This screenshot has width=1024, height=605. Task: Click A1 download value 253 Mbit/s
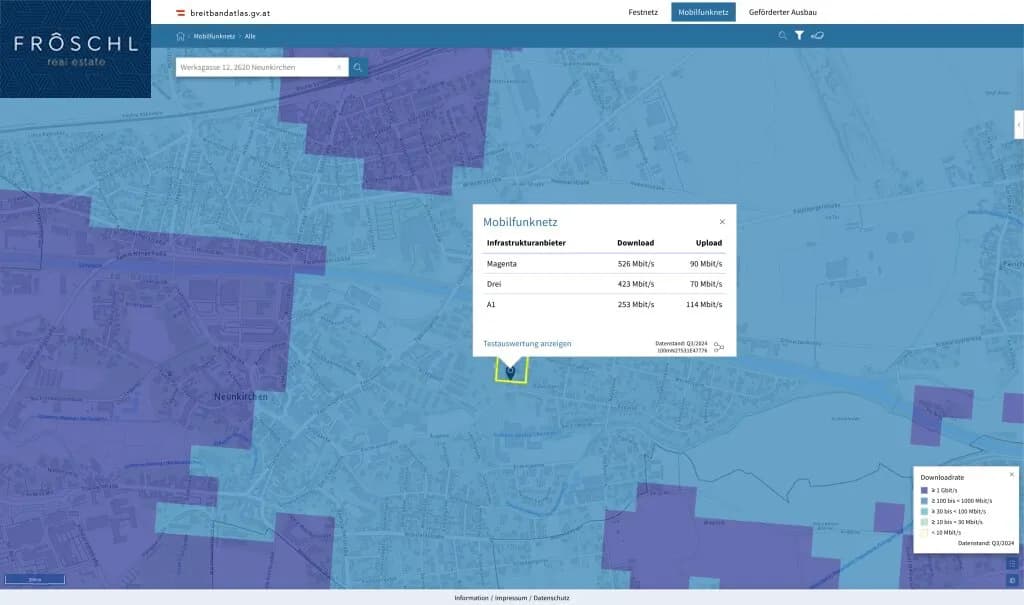(x=635, y=304)
